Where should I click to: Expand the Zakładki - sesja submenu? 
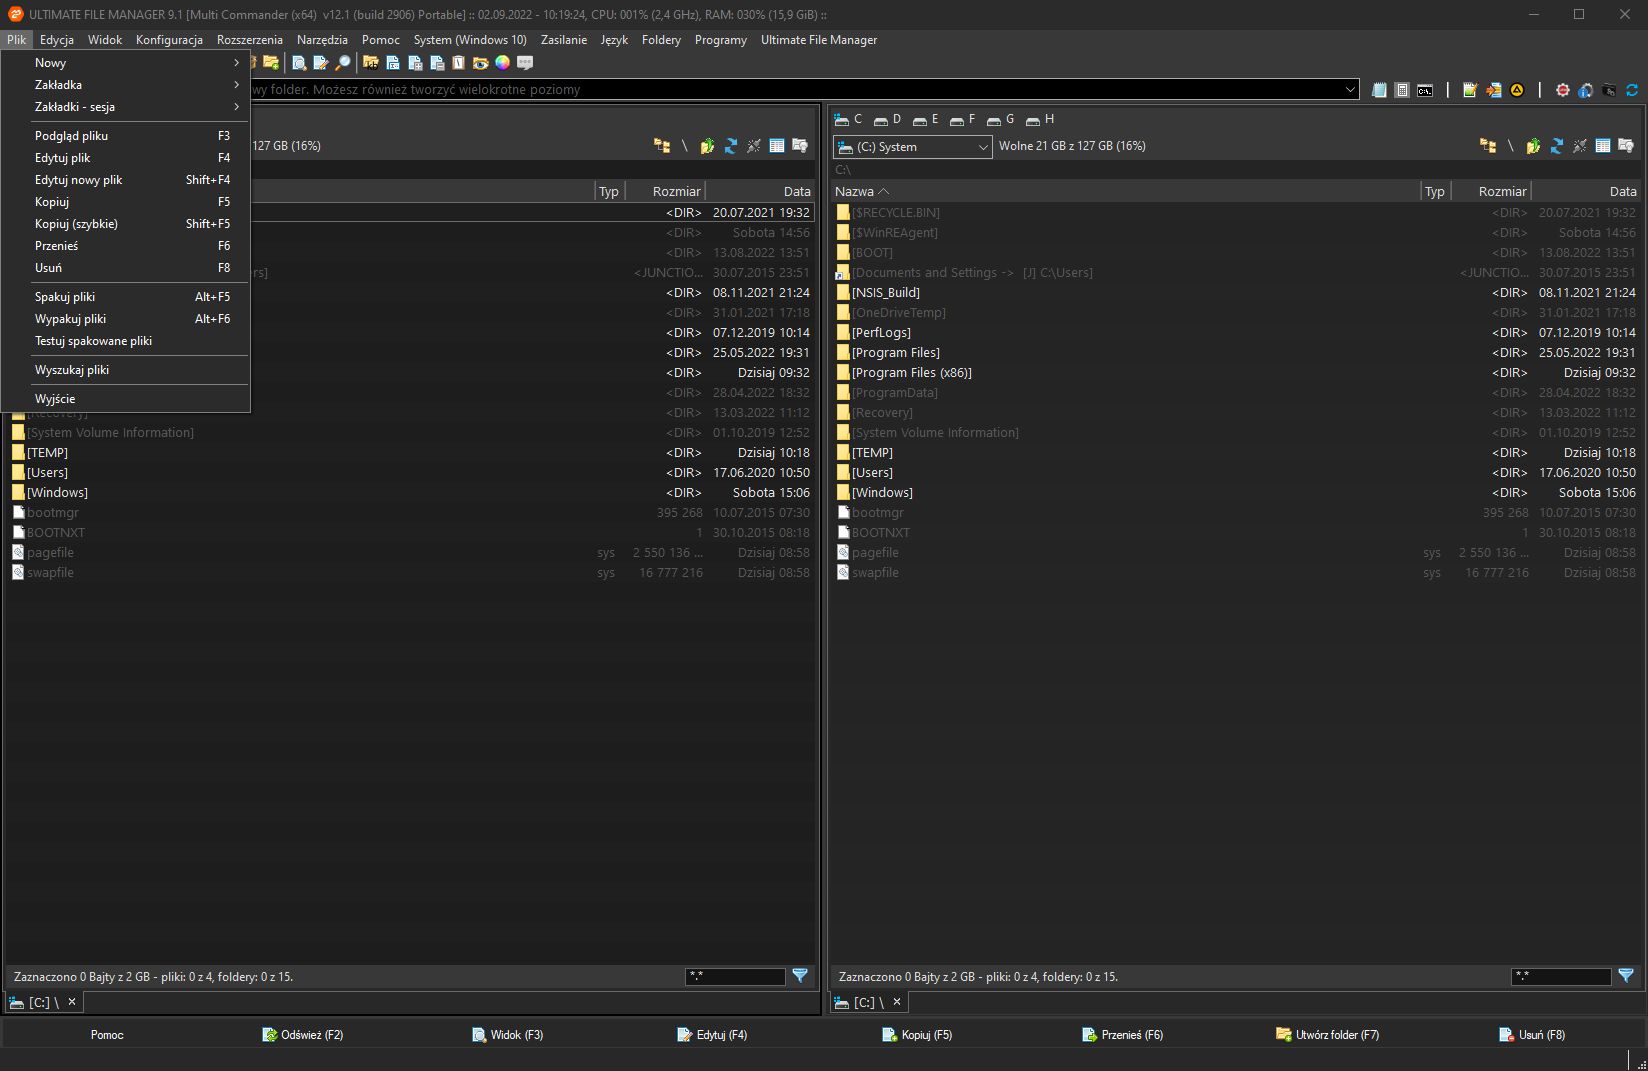[126, 106]
